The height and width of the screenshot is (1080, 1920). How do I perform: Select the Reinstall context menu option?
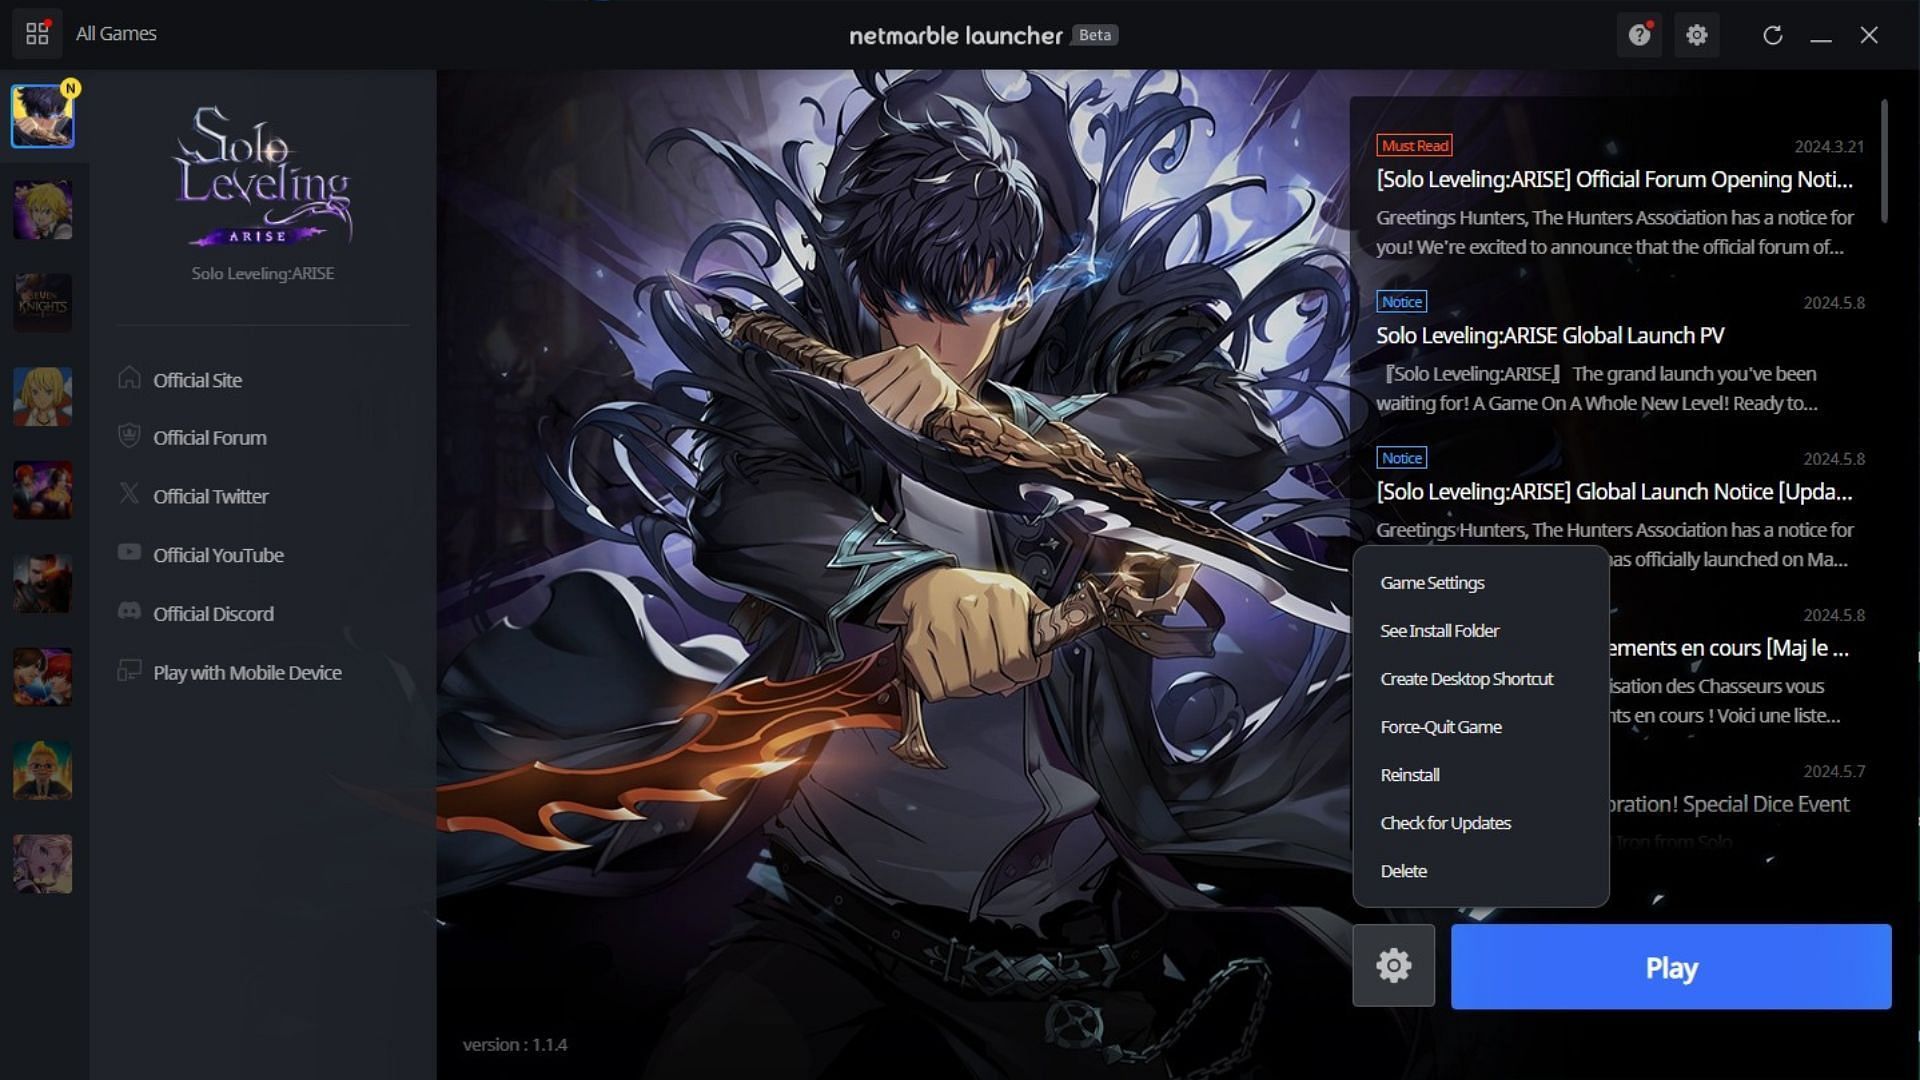pos(1408,775)
